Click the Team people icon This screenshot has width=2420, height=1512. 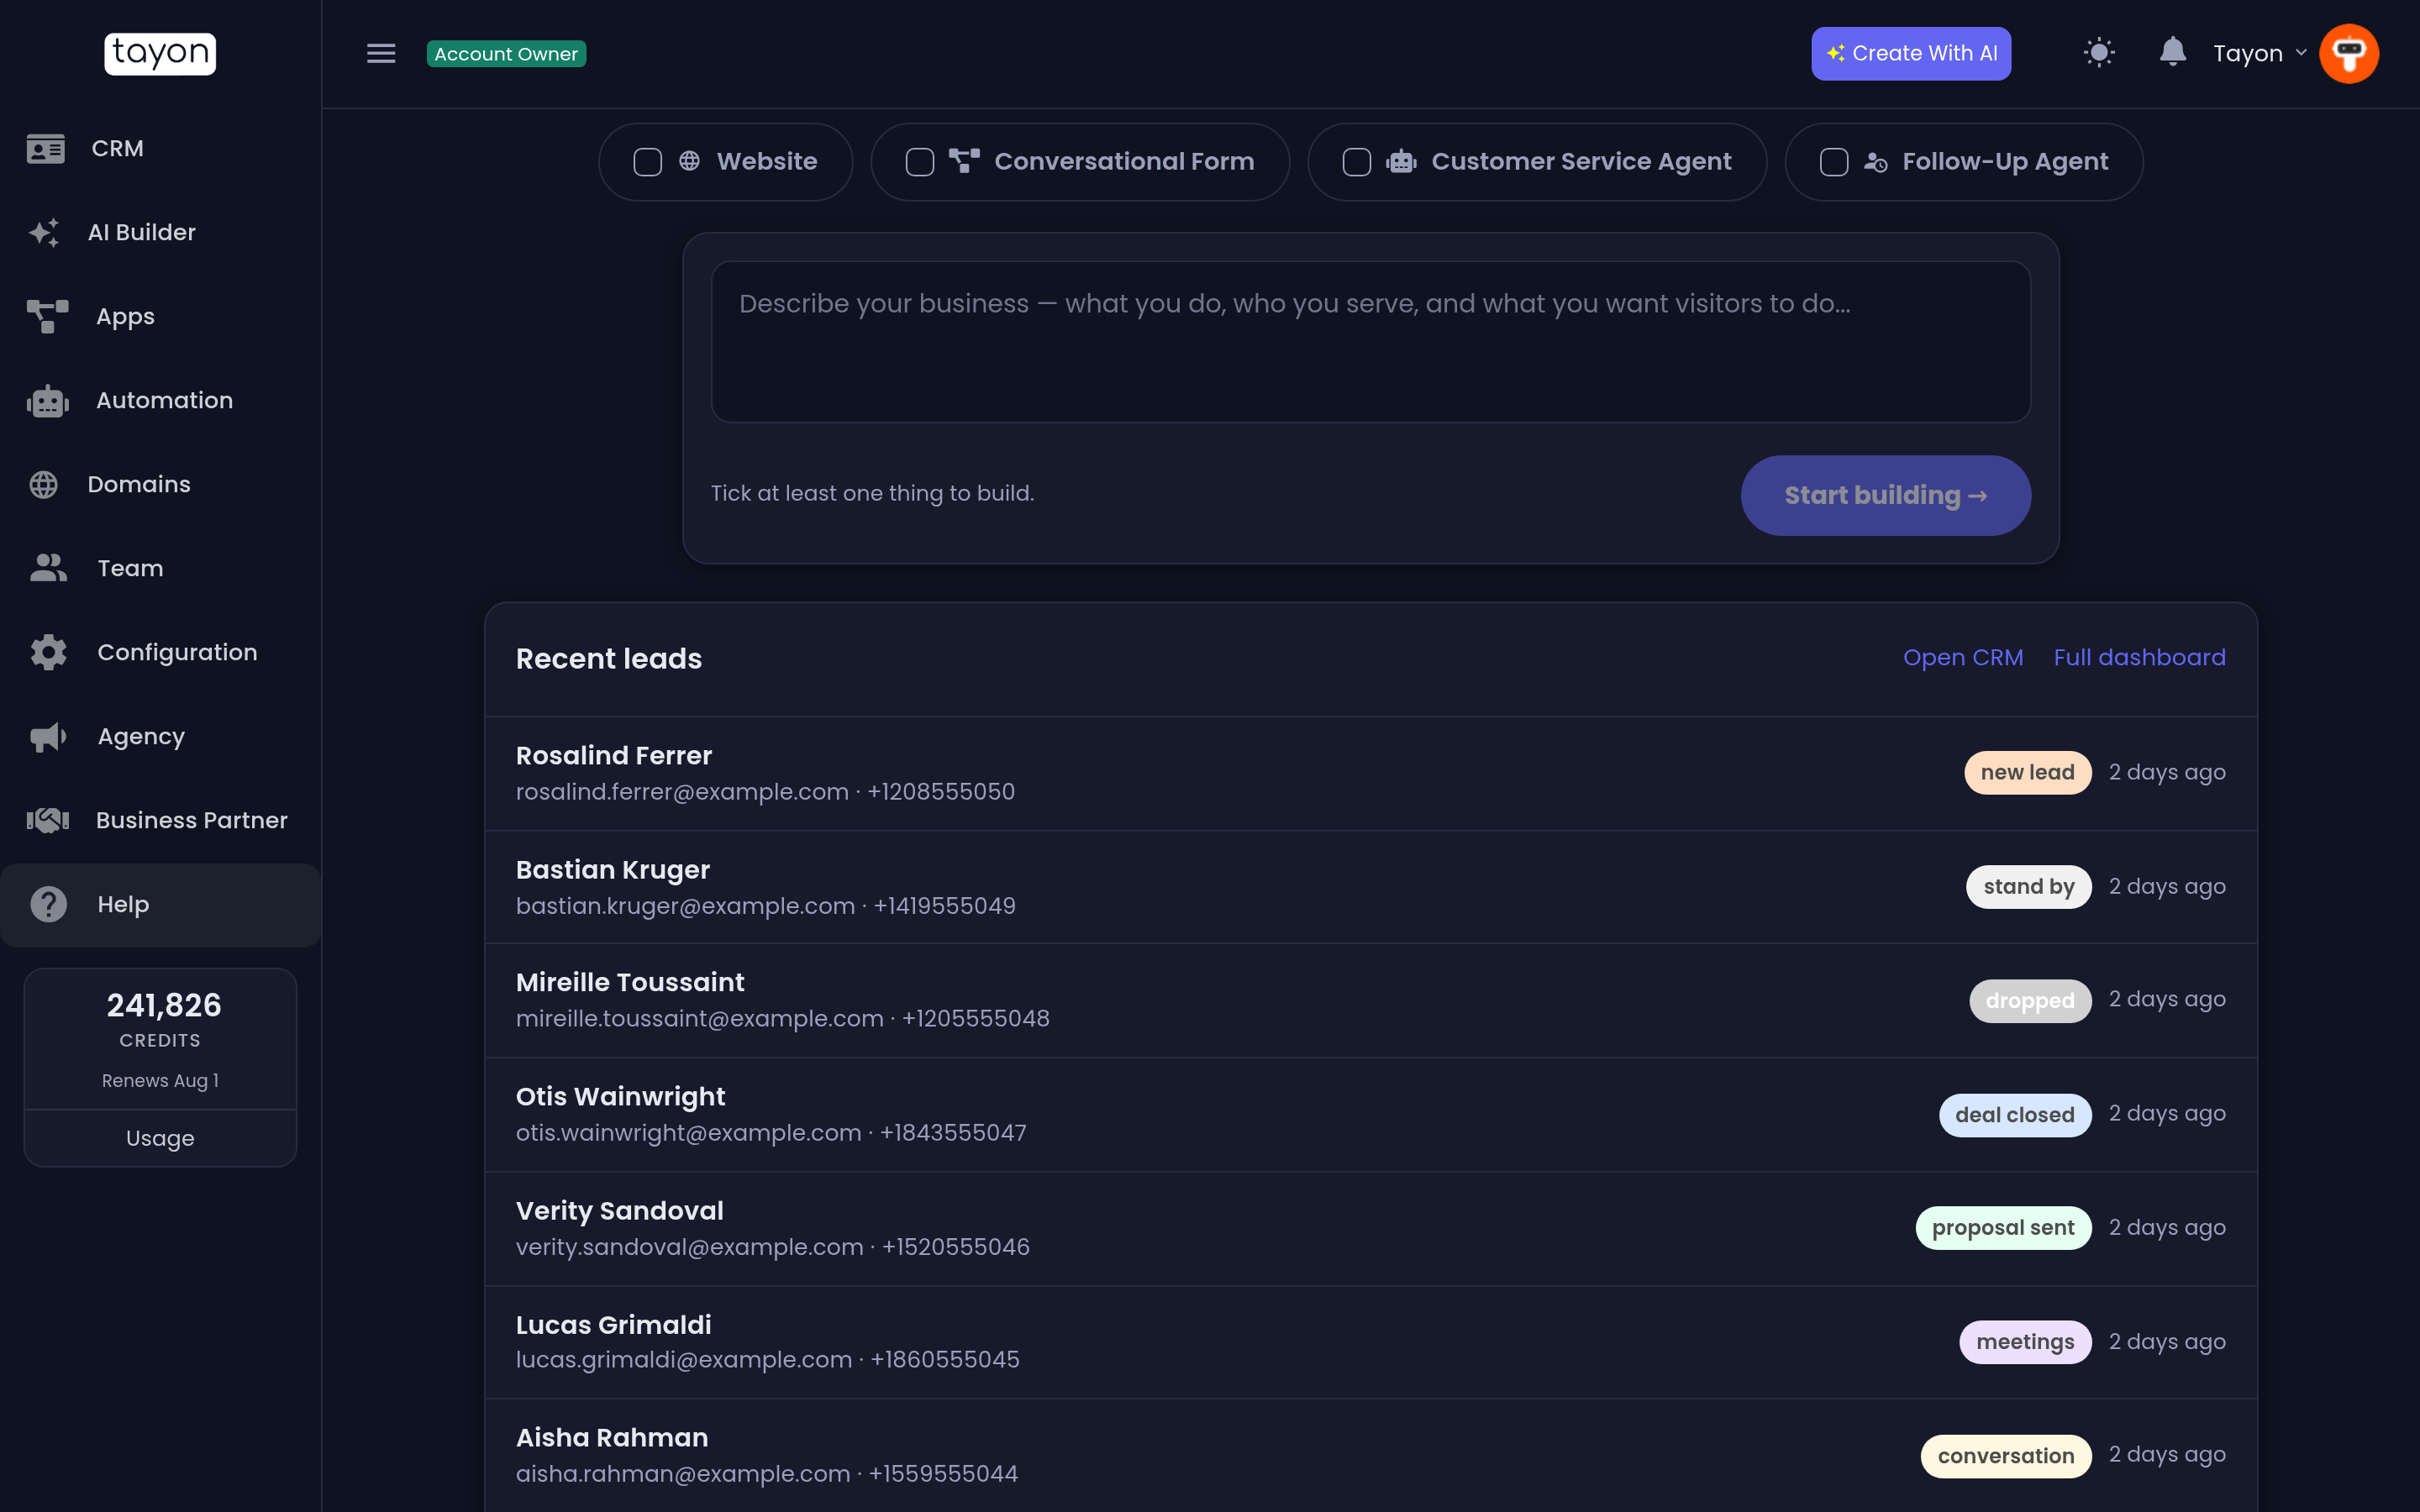48,569
